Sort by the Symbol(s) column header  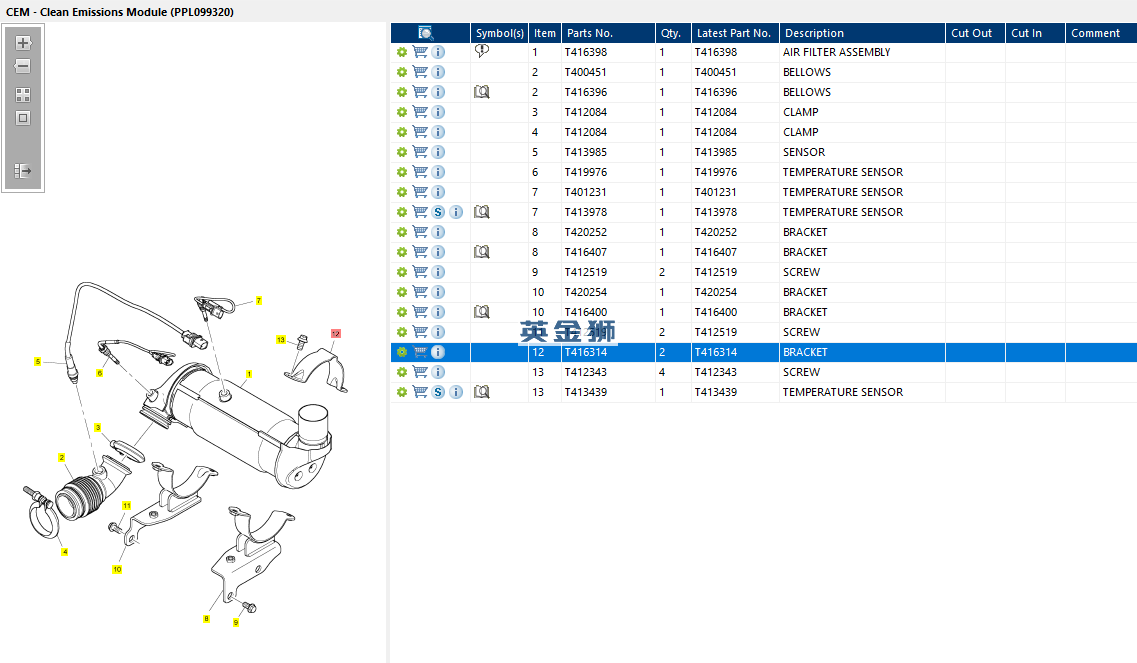click(500, 33)
